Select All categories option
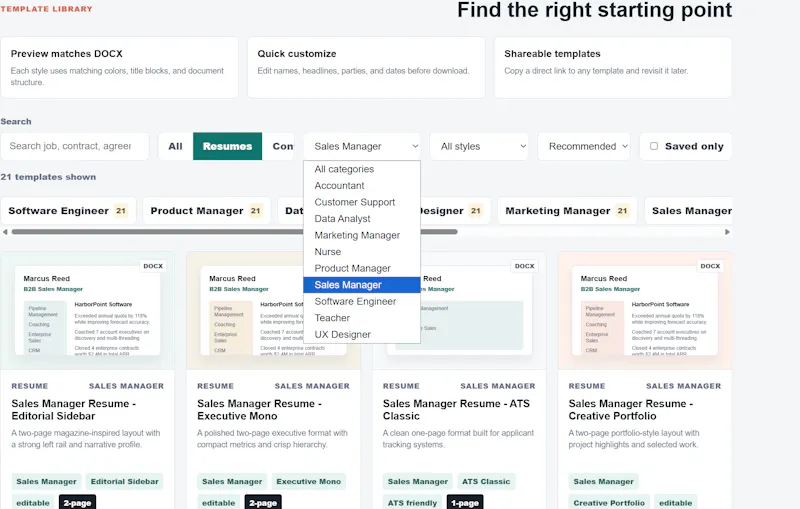 click(x=362, y=169)
